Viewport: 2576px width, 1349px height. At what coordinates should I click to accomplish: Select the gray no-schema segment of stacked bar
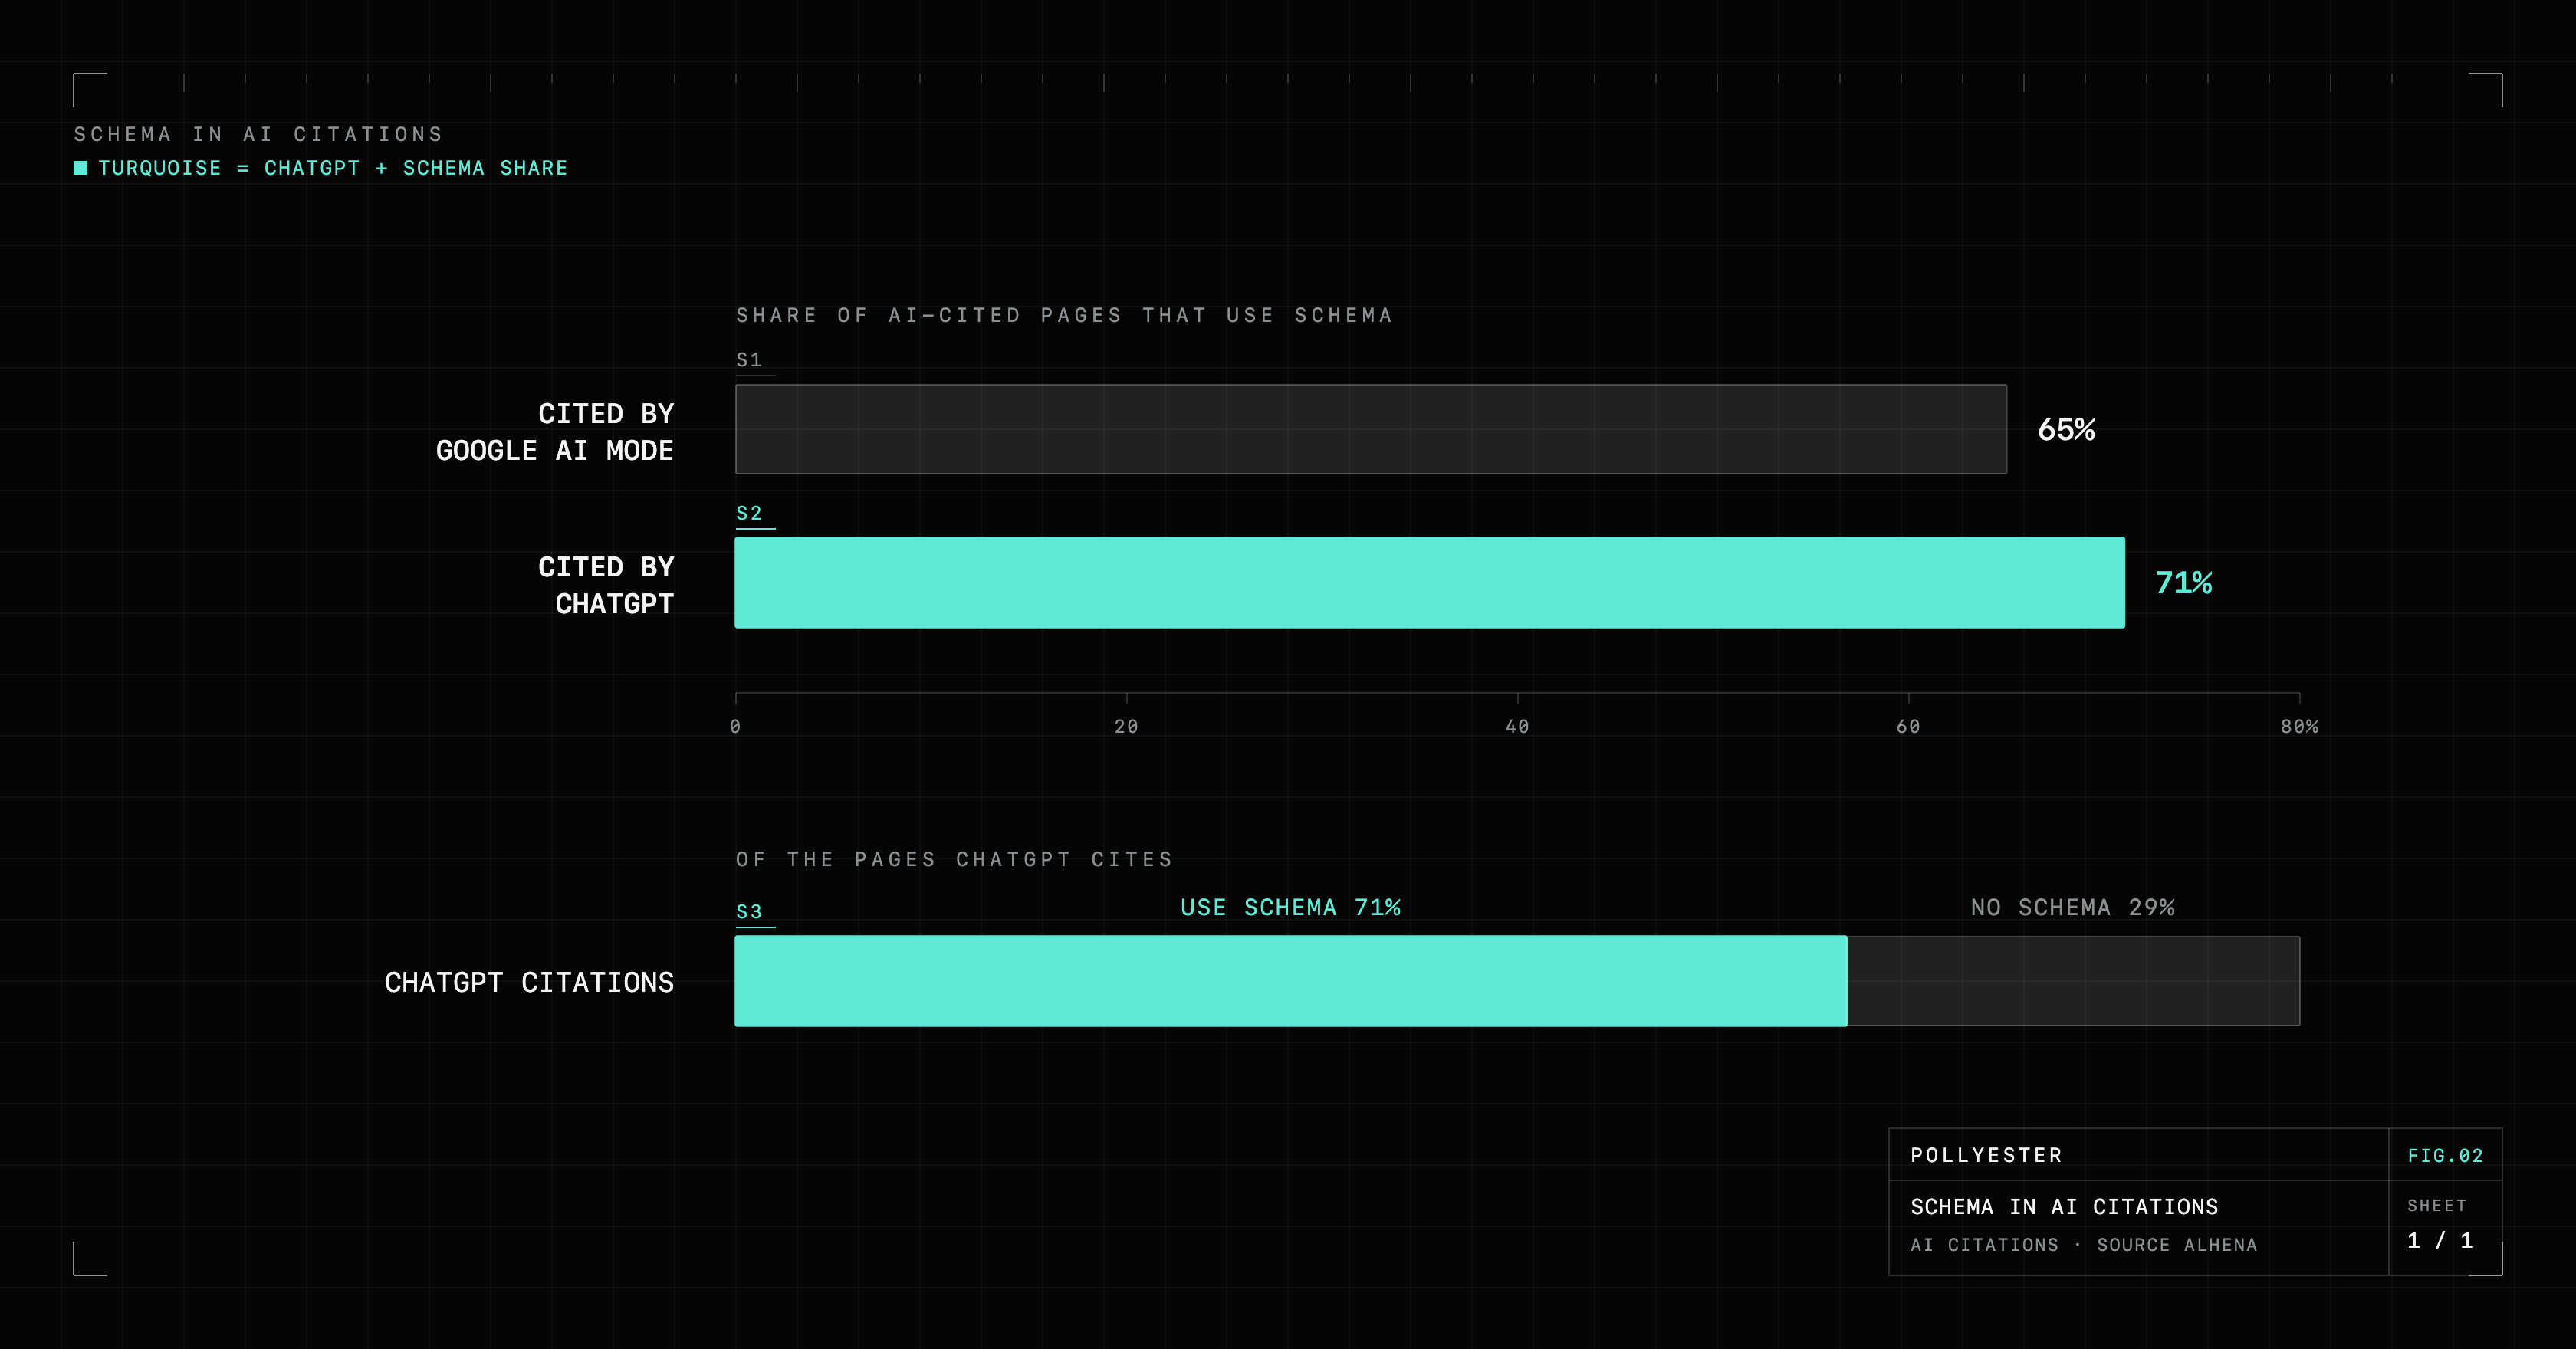[2073, 981]
